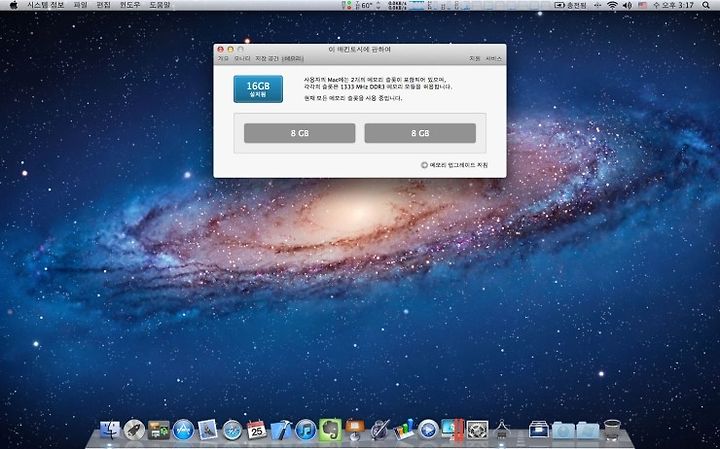Open the documents stack in dock
The height and width of the screenshot is (449, 720).
(x=538, y=430)
